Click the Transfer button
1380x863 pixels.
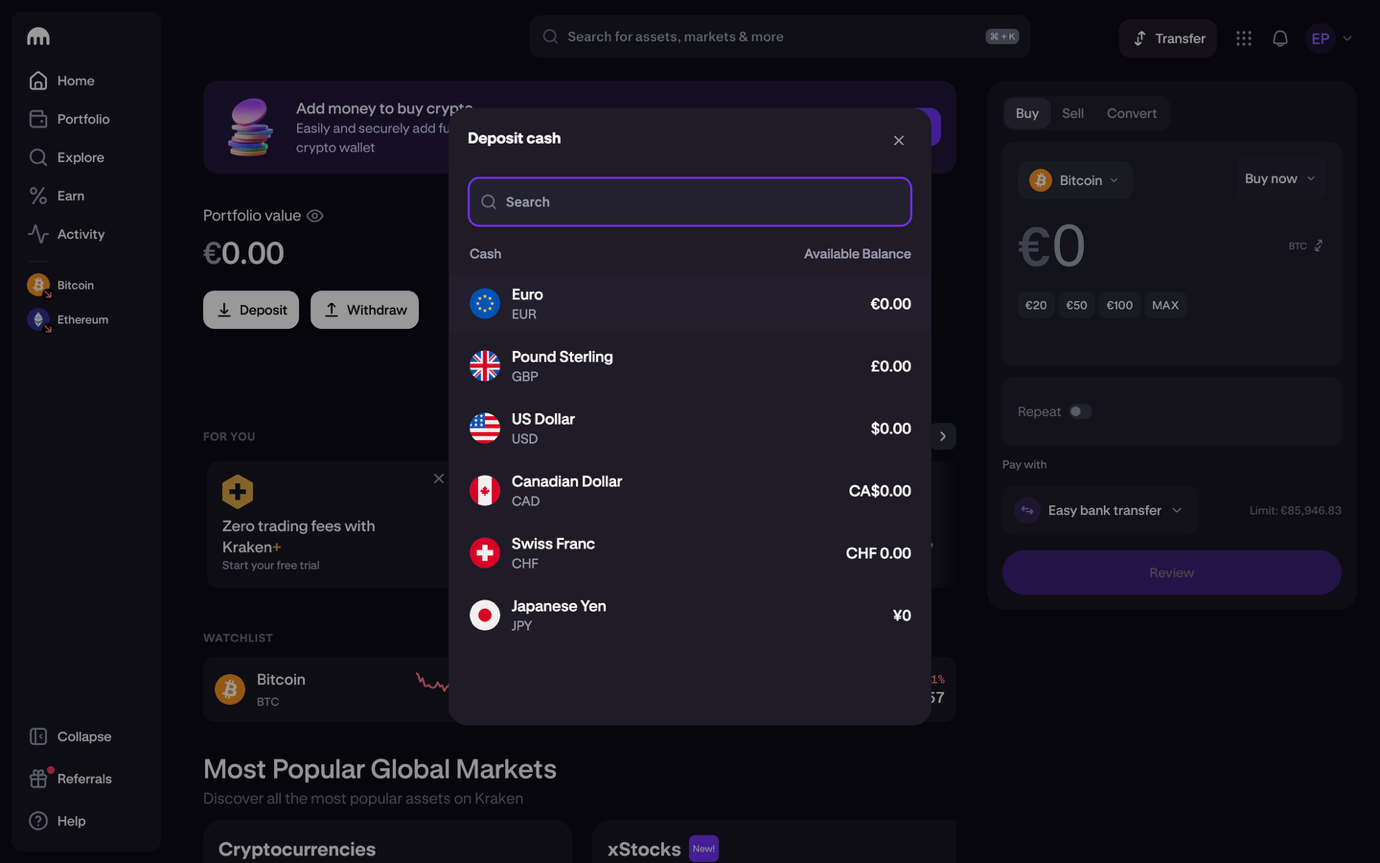click(1168, 38)
